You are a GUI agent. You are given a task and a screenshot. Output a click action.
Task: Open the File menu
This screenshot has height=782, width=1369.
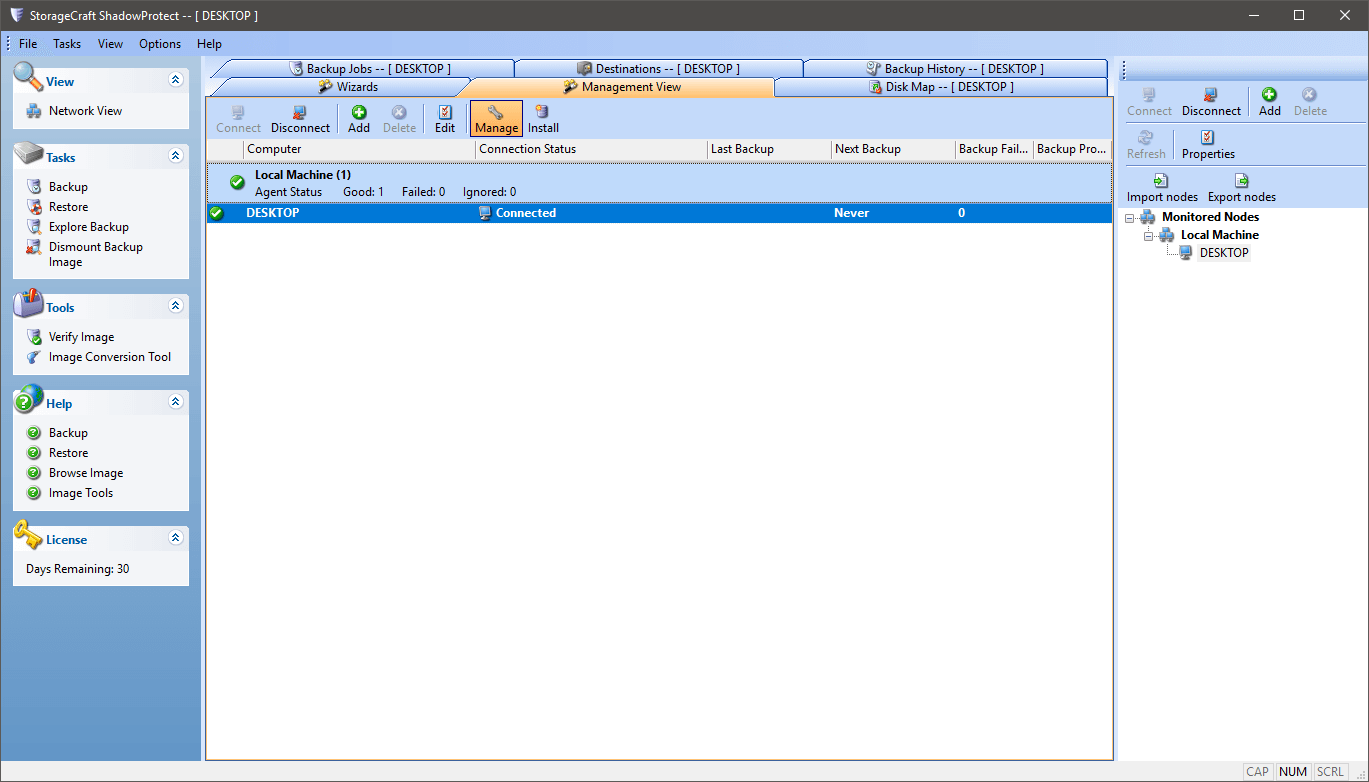click(28, 44)
